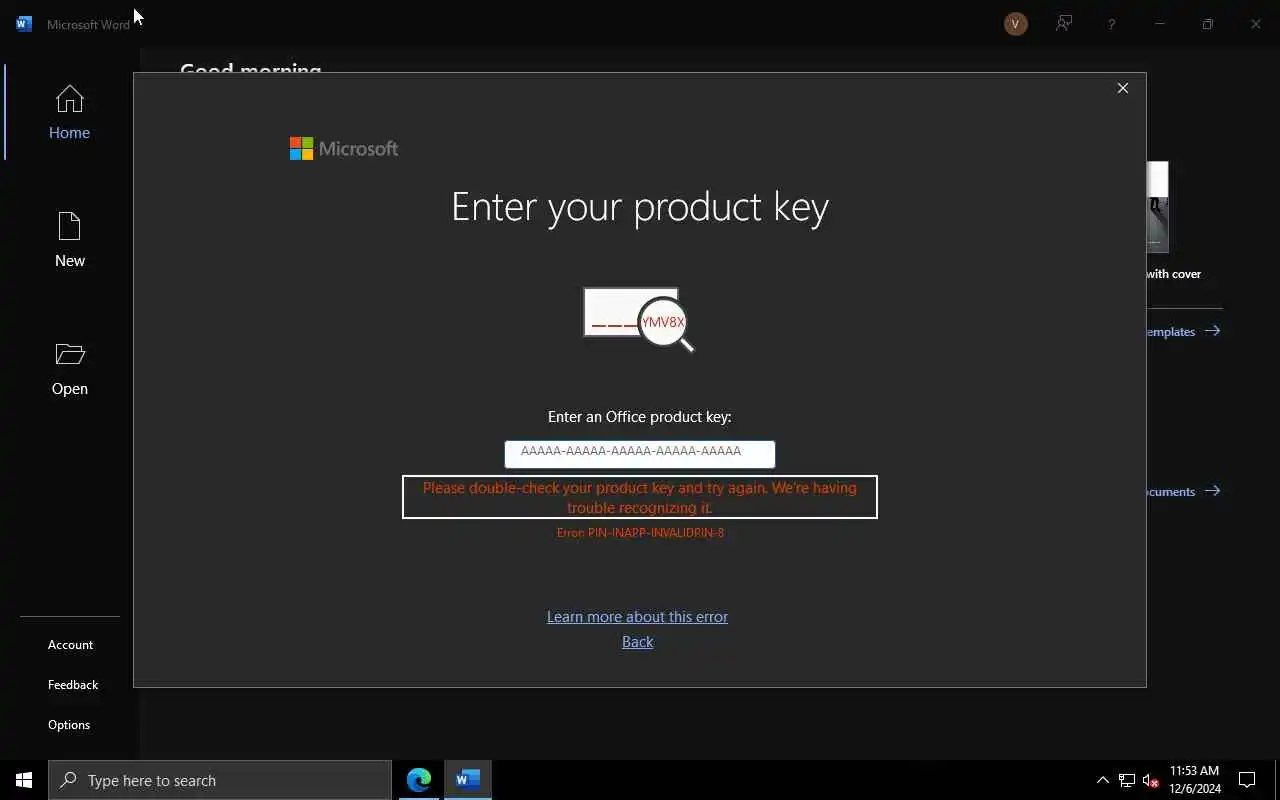Click the product key magnifier illustration

tap(639, 320)
